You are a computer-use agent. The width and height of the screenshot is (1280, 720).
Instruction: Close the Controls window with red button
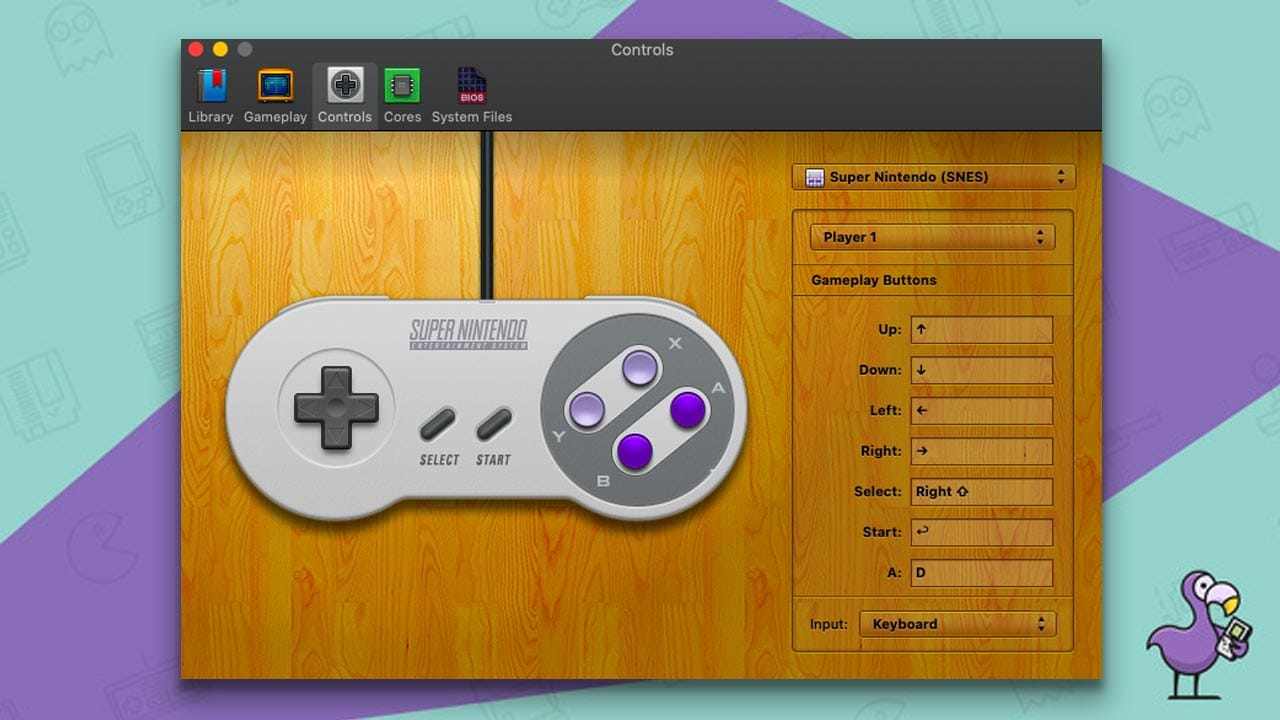coord(196,49)
